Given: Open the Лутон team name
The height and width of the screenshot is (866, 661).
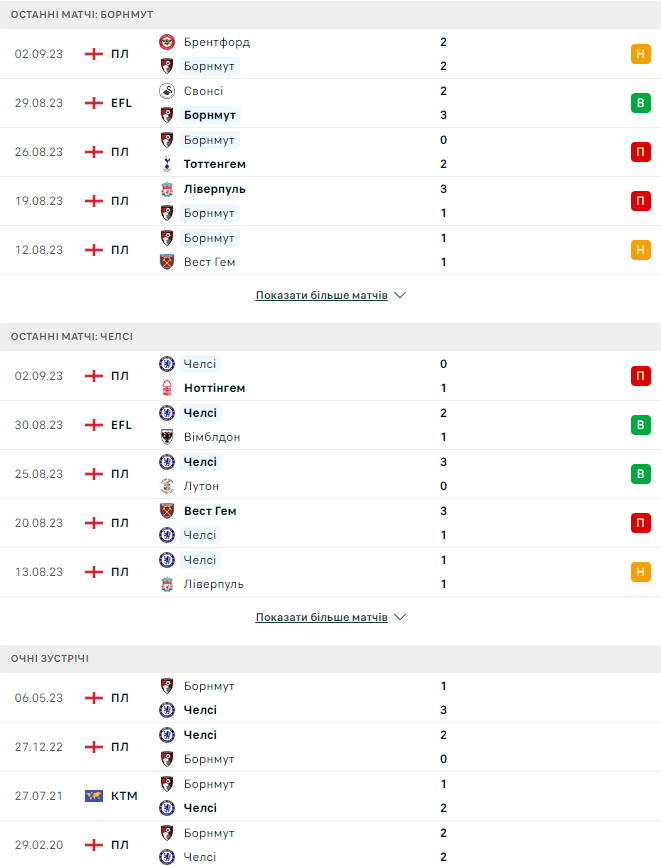Looking at the screenshot, I should (x=201, y=486).
